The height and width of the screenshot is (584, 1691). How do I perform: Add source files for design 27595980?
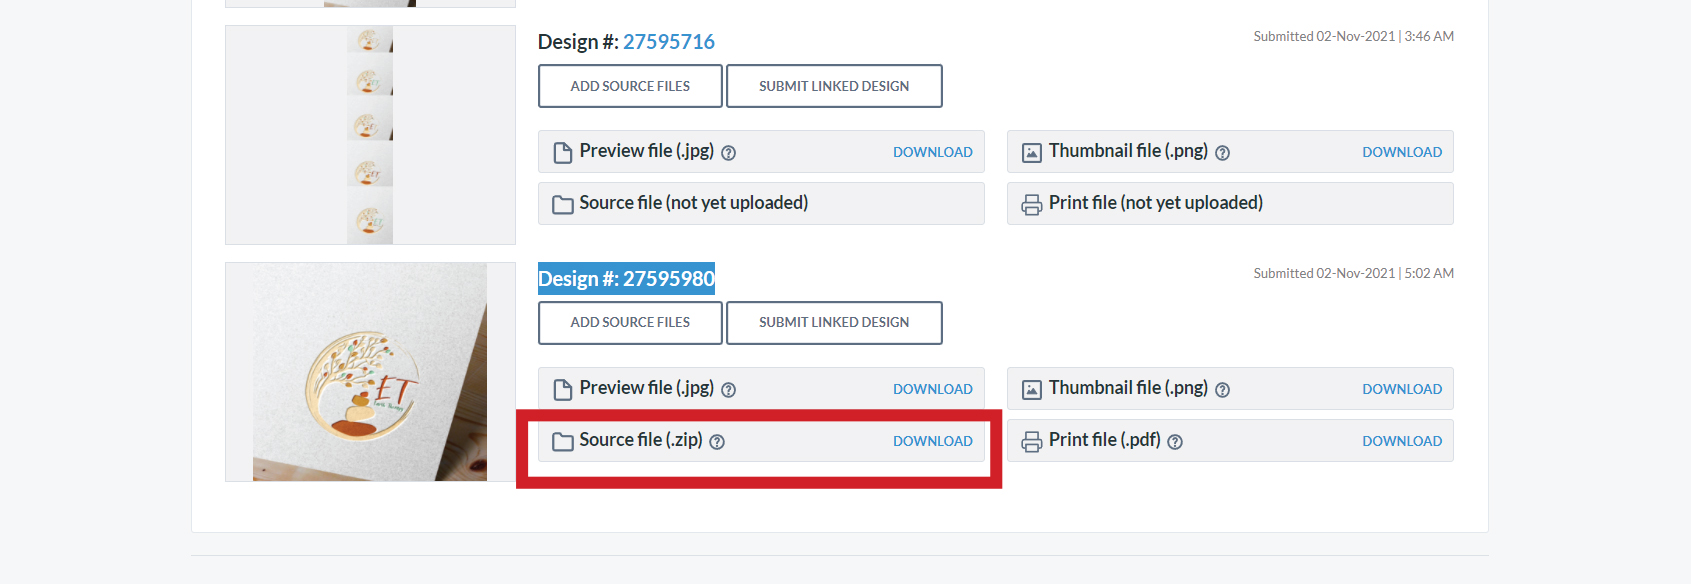[x=630, y=323]
